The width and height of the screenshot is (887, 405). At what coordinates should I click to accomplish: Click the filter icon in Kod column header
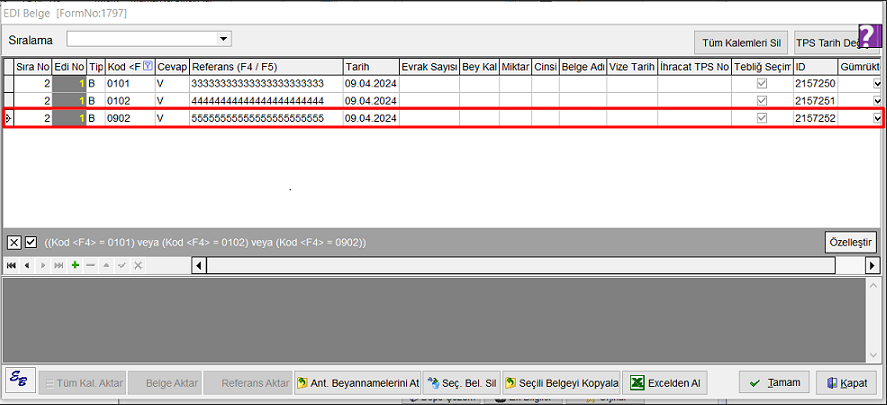click(x=148, y=66)
